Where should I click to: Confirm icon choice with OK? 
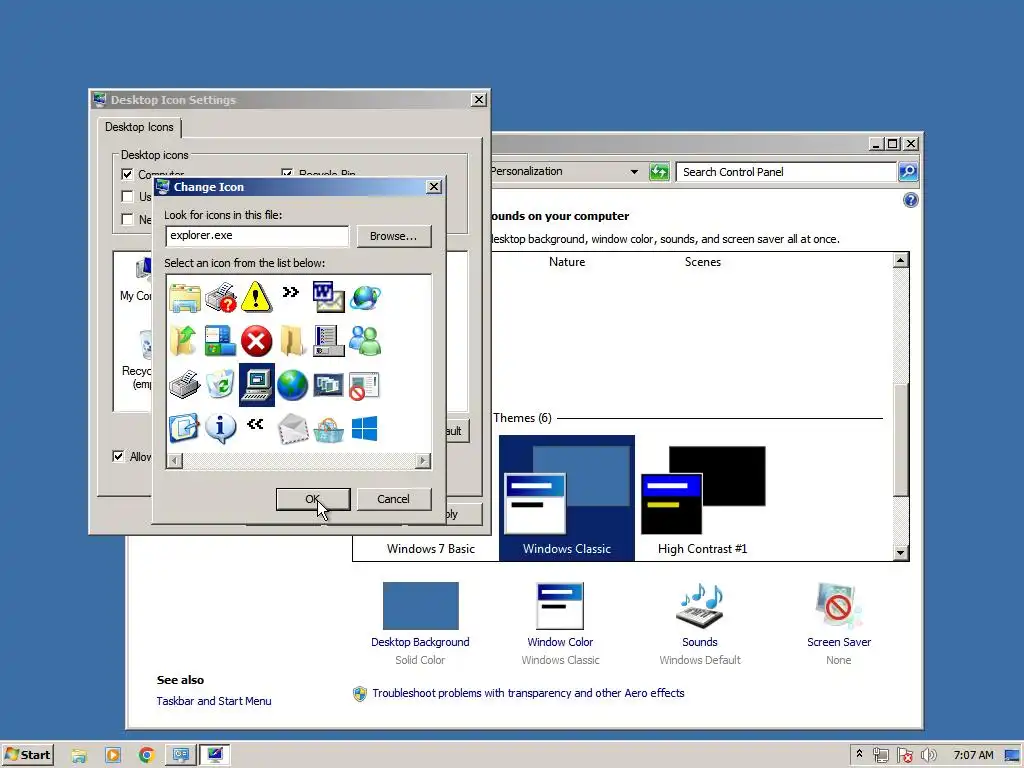click(313, 499)
